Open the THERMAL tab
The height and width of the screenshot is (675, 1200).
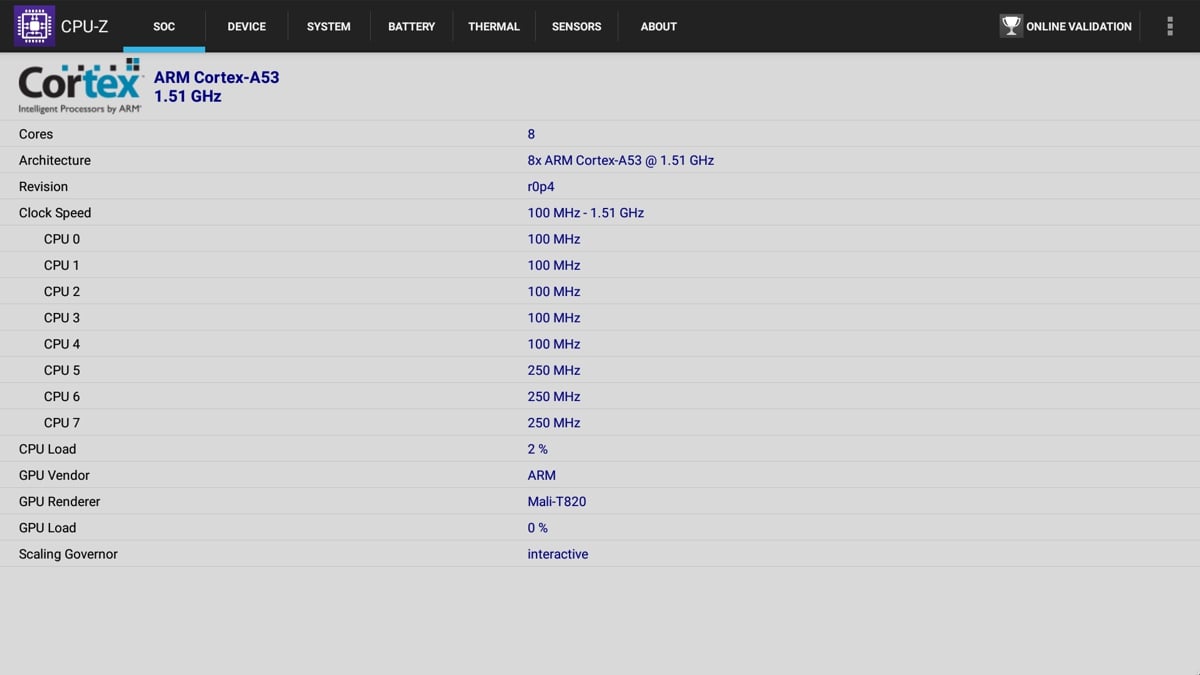point(494,27)
